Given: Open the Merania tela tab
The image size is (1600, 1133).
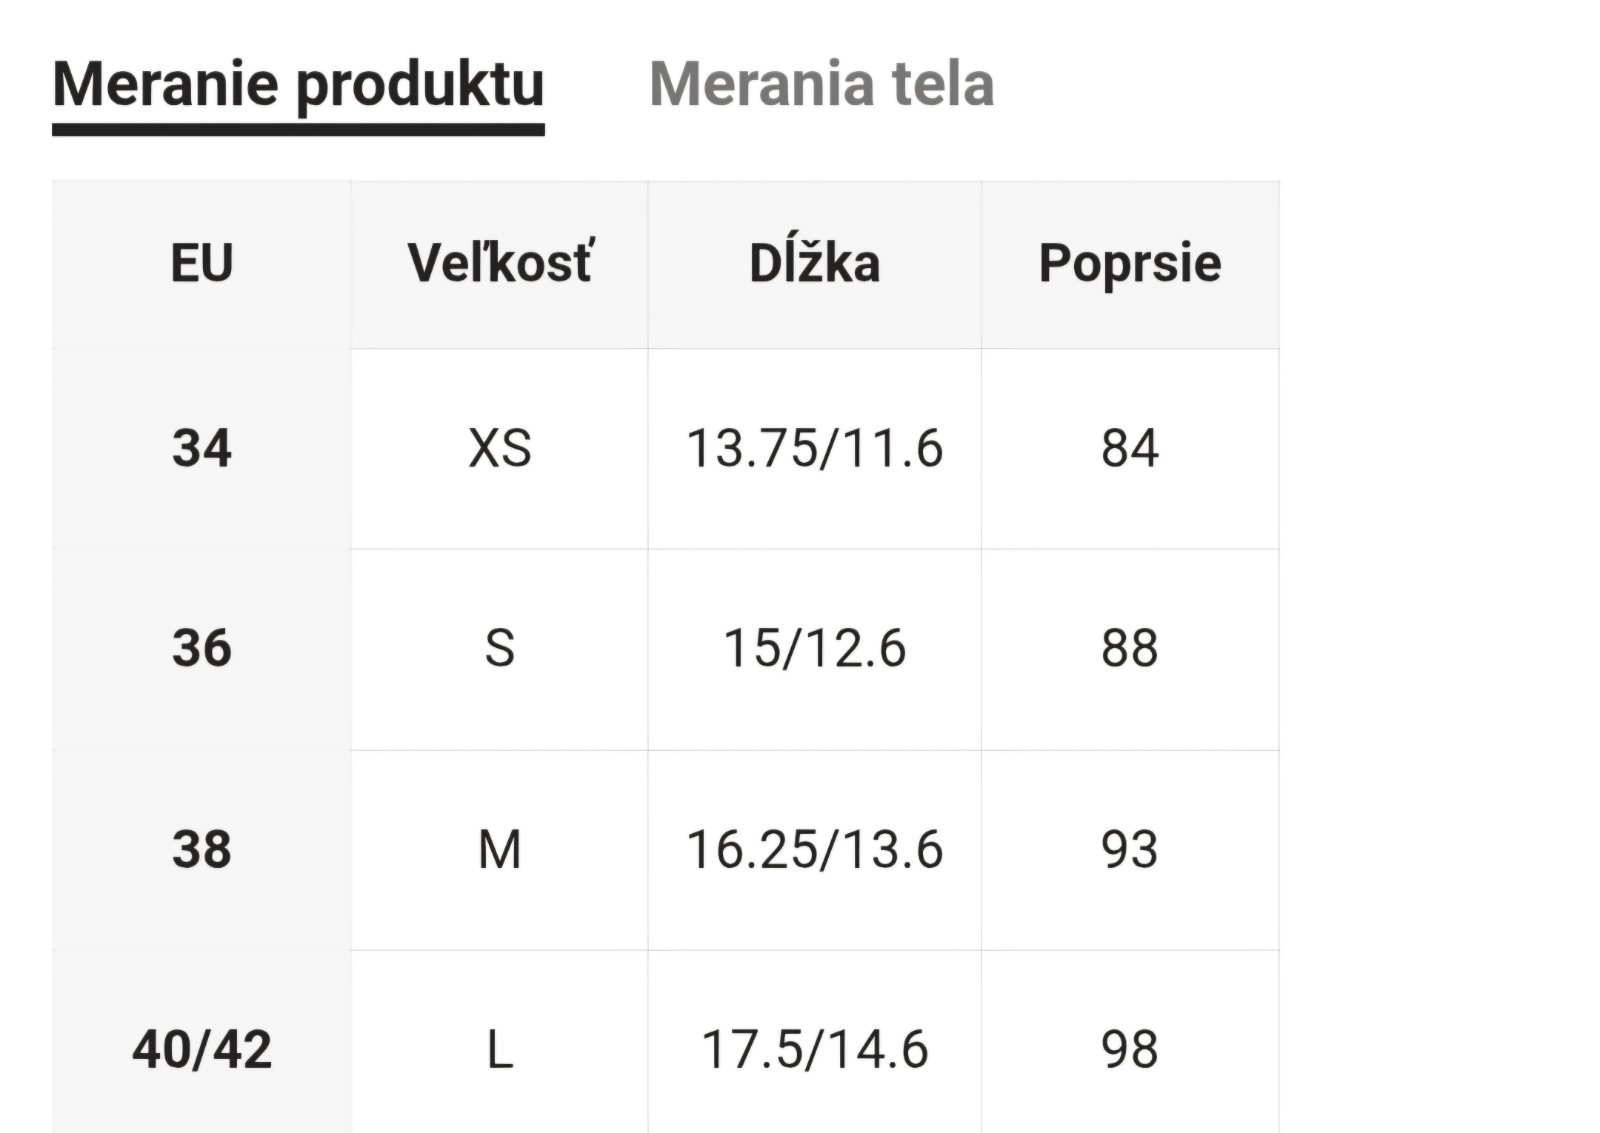Looking at the screenshot, I should pyautogui.click(x=821, y=85).
